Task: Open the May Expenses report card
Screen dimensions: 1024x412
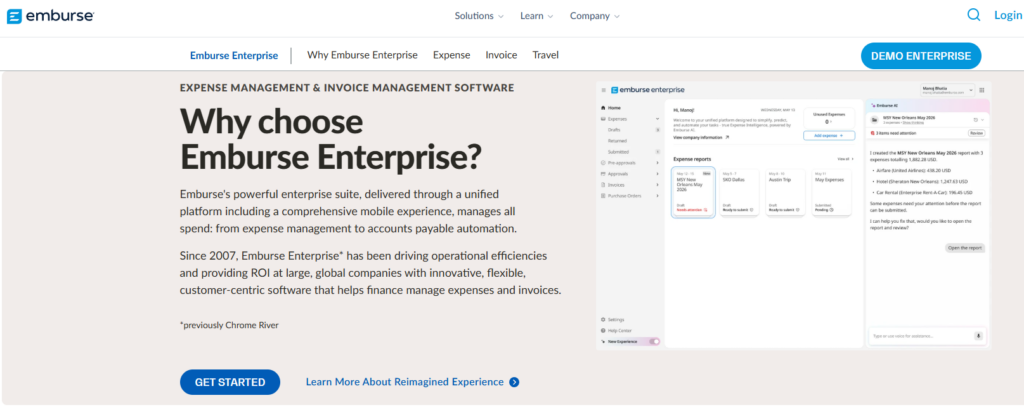Action: click(x=831, y=193)
